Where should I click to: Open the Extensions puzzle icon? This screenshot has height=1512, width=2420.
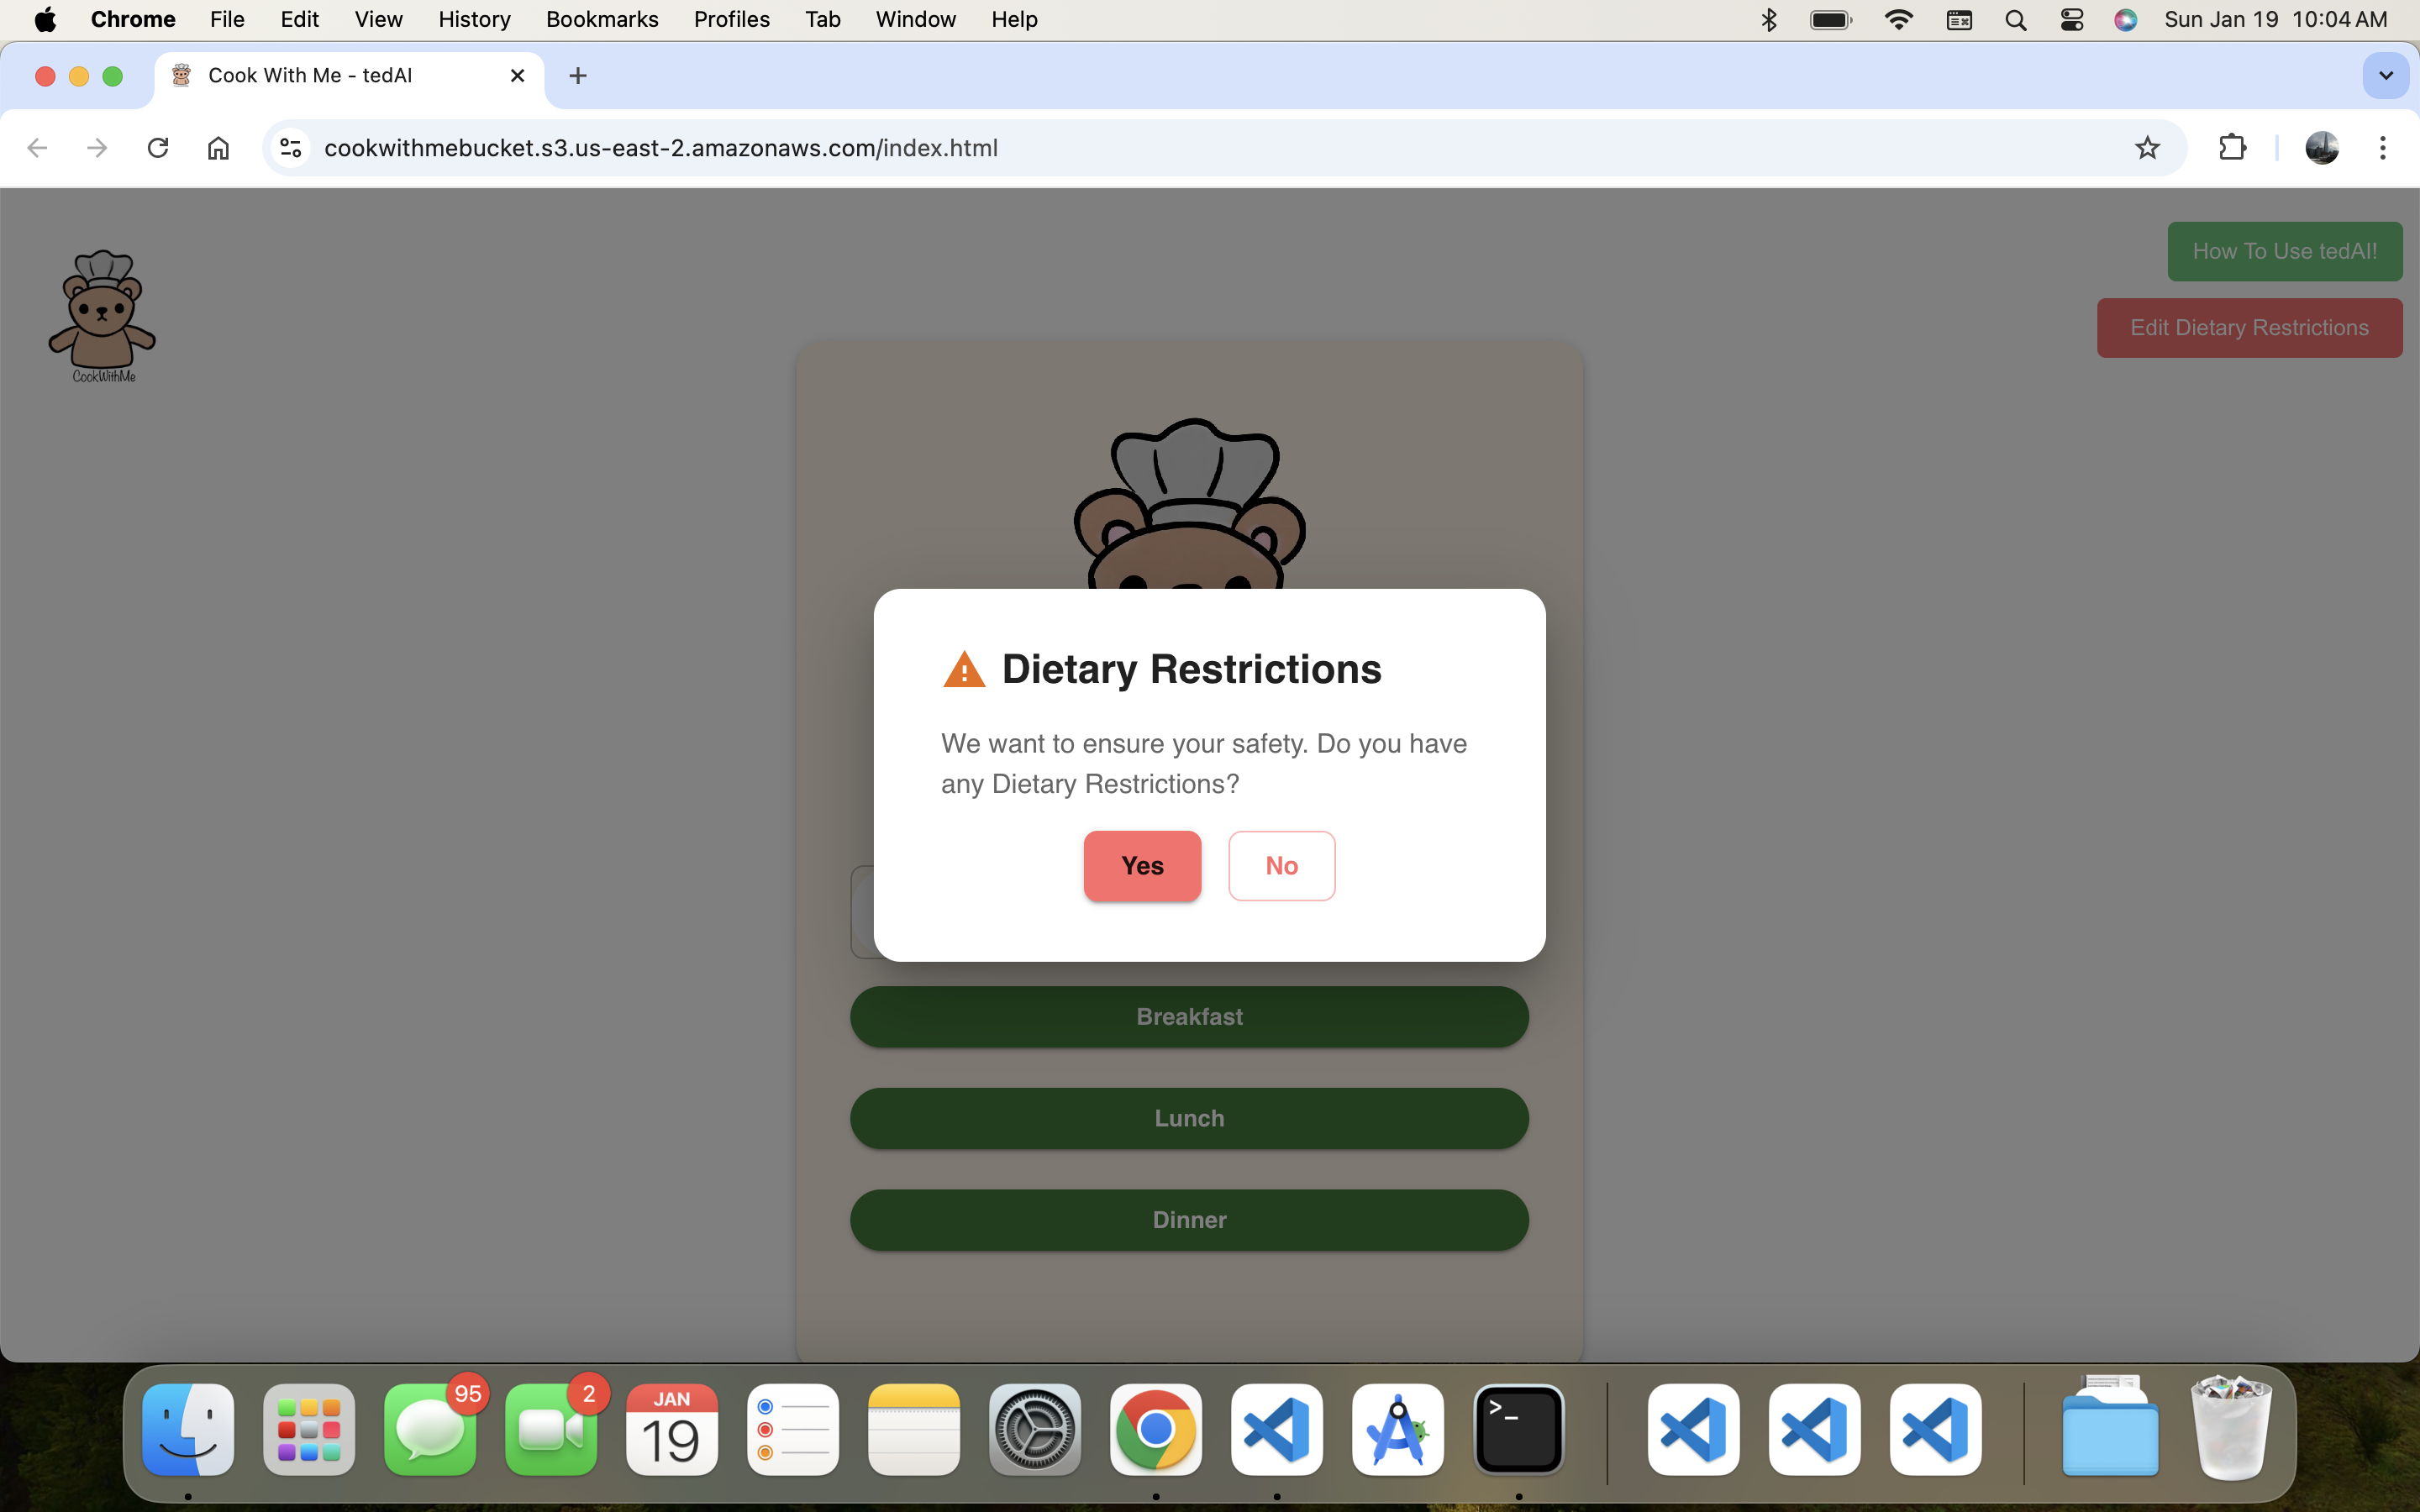[x=2232, y=148]
